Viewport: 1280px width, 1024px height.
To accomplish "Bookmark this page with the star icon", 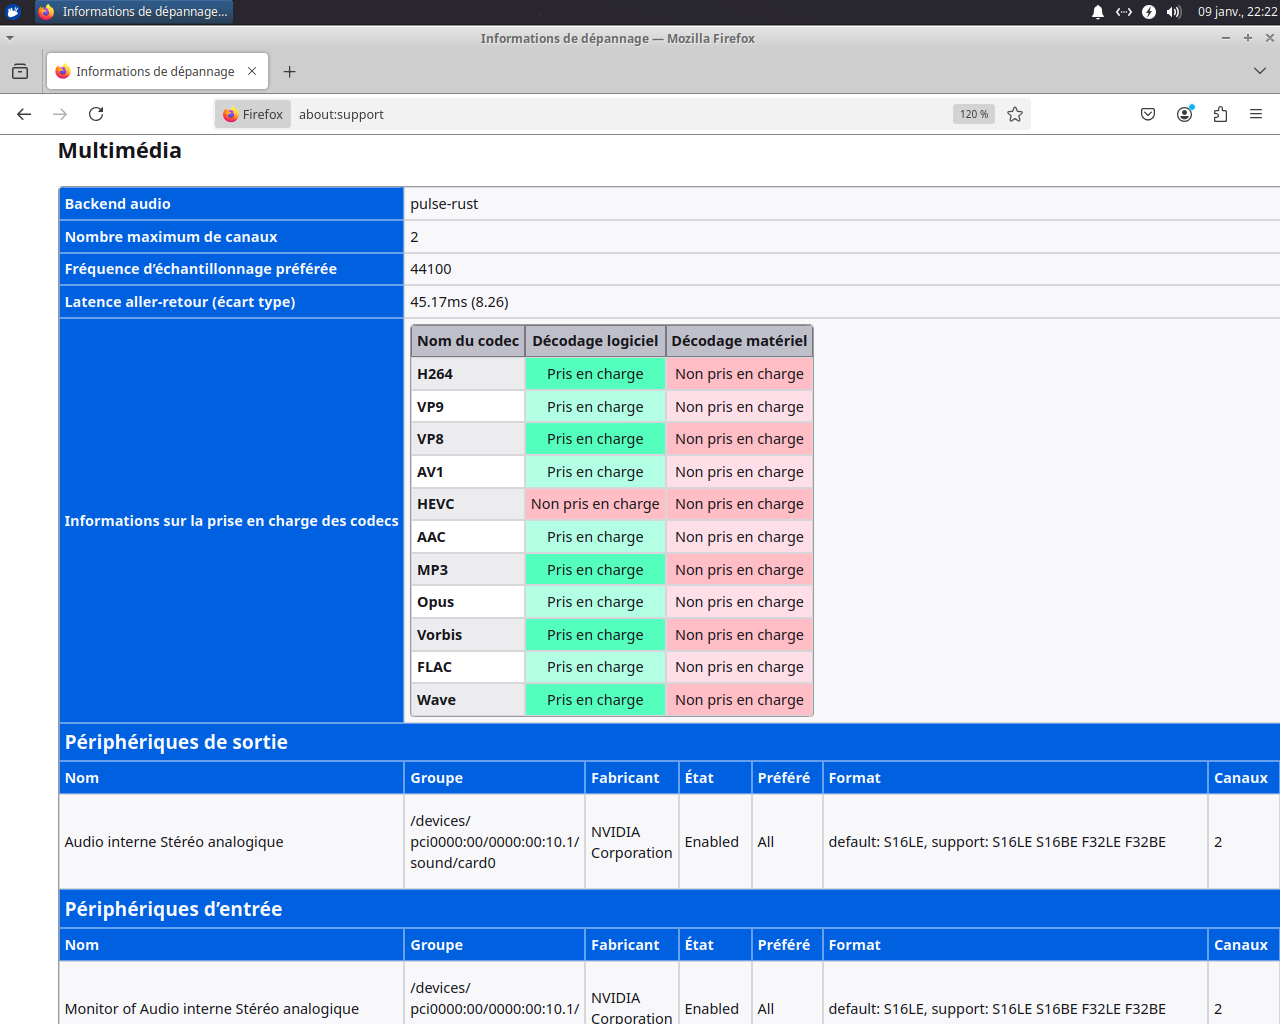I will [1015, 114].
